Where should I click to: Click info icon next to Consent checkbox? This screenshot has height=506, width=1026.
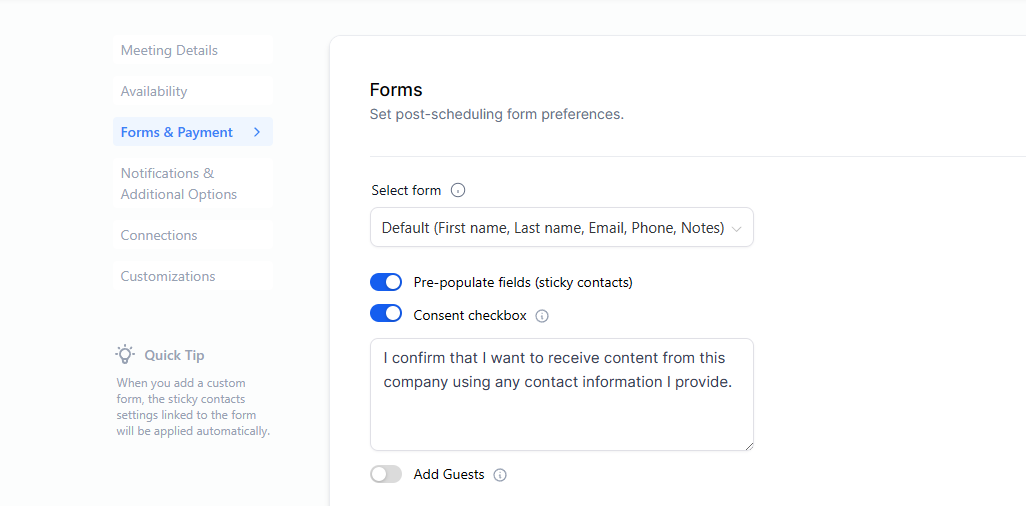coord(542,316)
